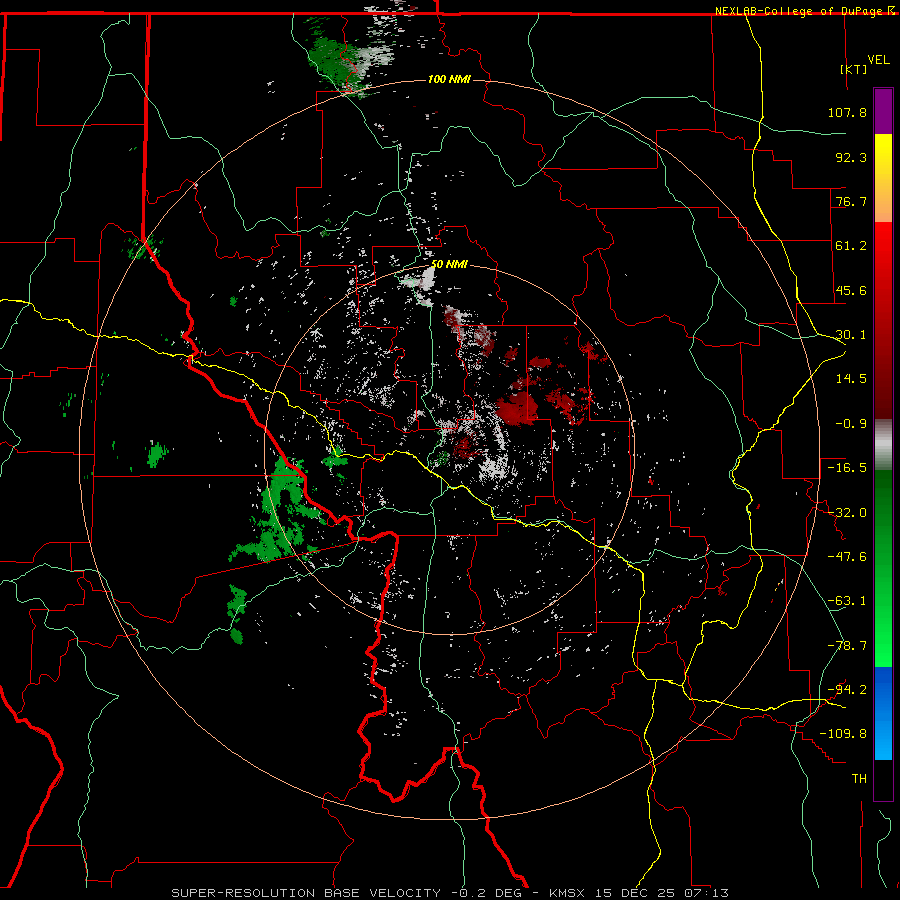This screenshot has width=900, height=900.
Task: Pick the gray segment of color bar
Action: (x=883, y=445)
